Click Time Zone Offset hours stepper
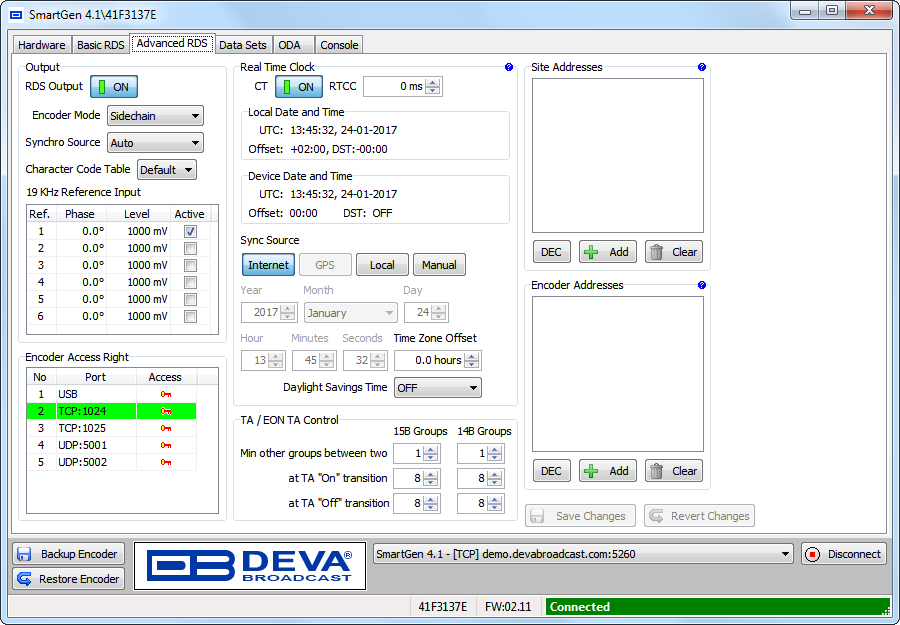 click(472, 360)
